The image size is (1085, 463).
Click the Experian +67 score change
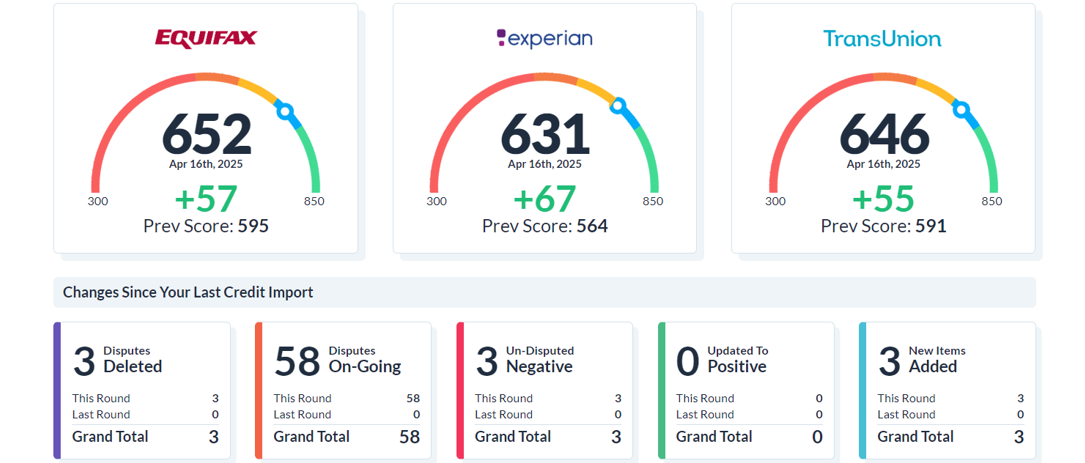[x=545, y=199]
